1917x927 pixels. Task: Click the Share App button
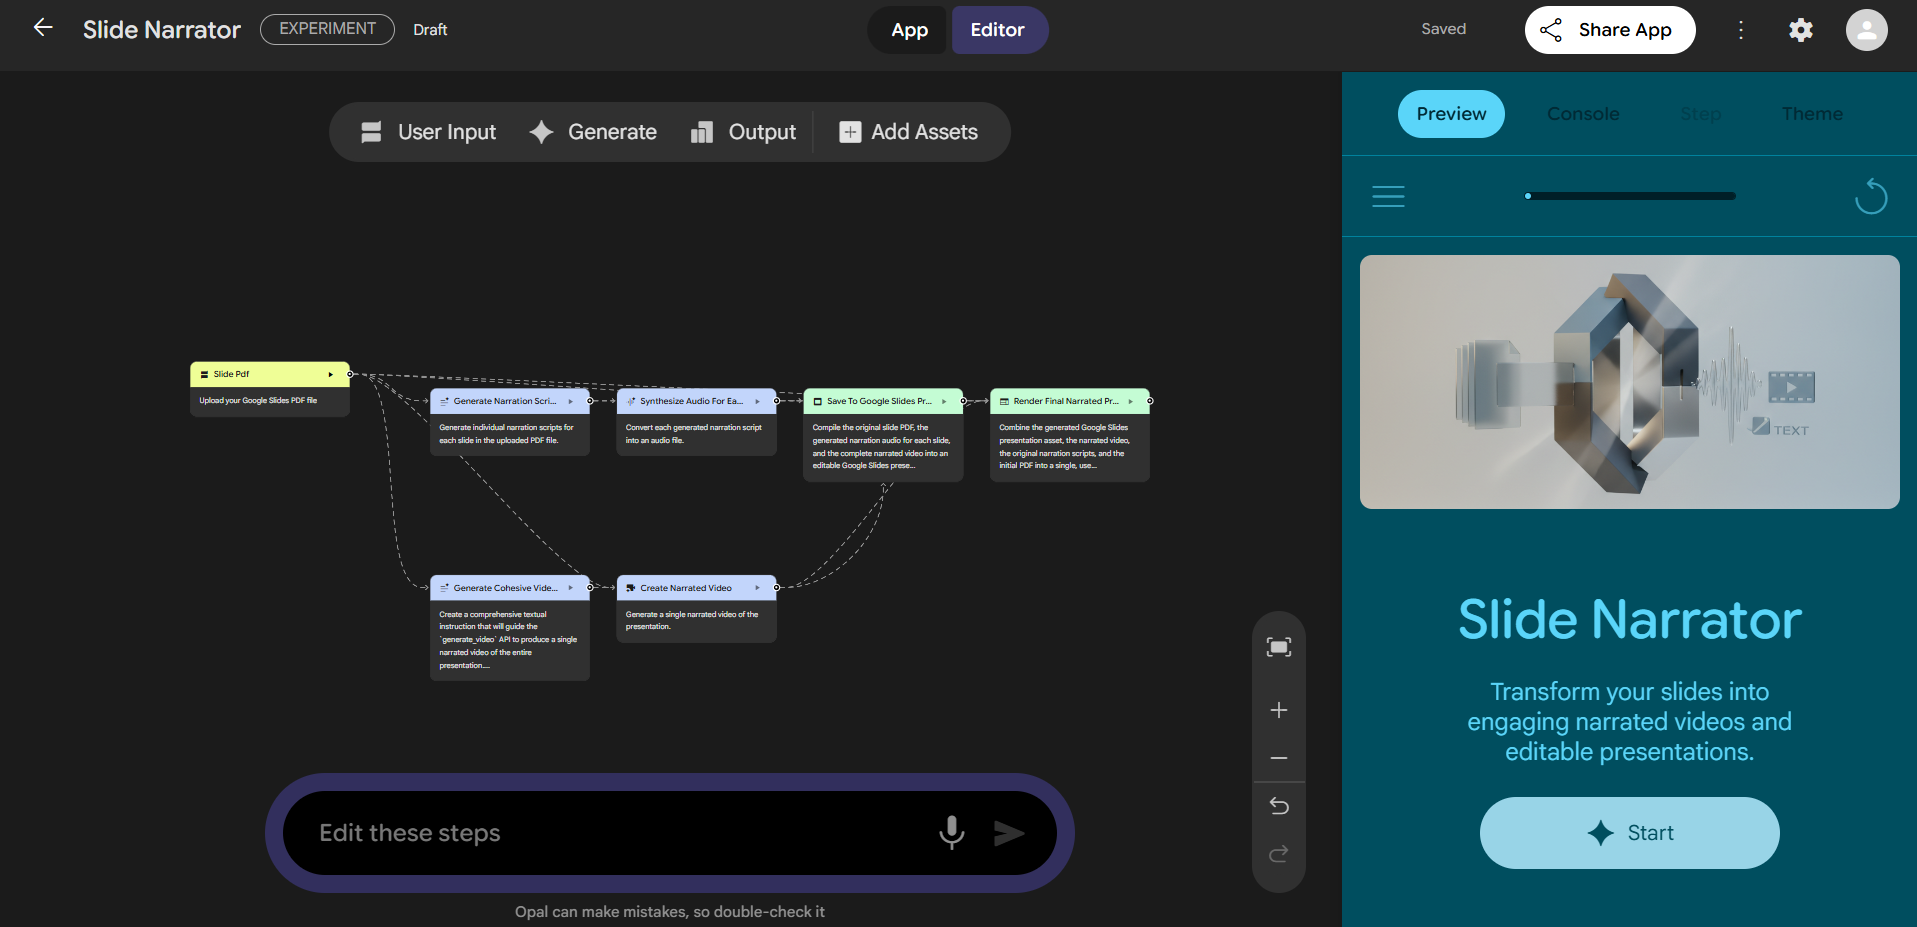click(x=1609, y=30)
